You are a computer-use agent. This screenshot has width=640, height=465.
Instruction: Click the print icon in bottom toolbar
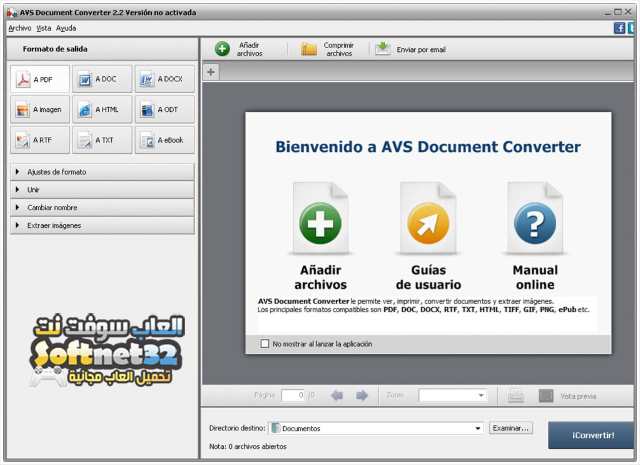516,396
